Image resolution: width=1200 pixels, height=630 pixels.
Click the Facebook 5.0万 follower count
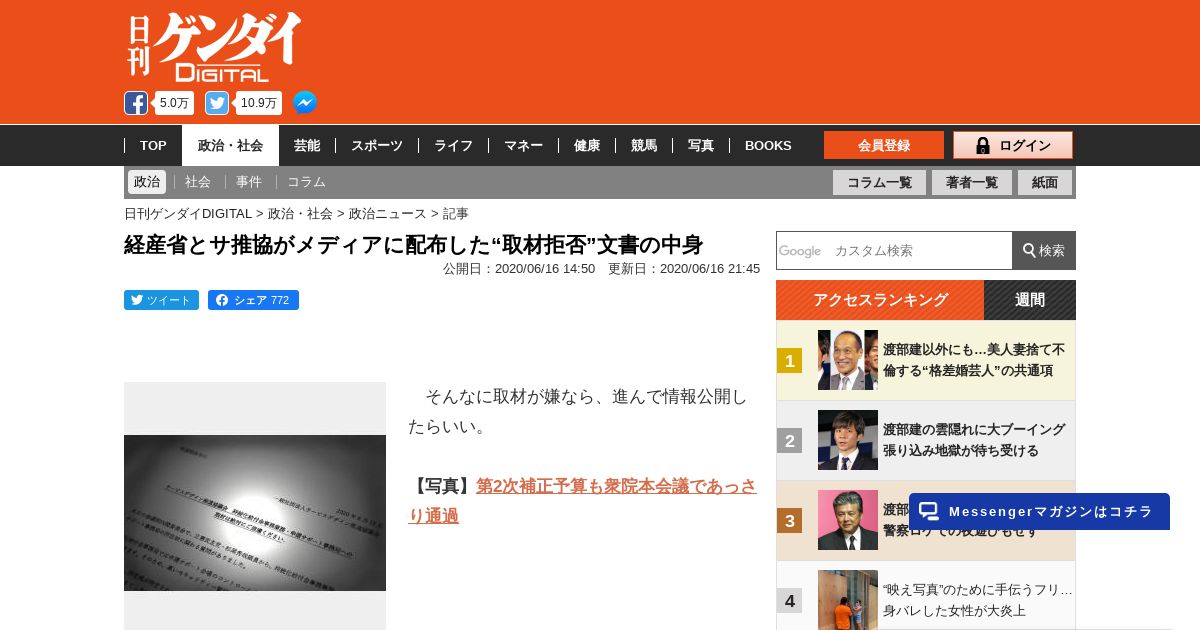(x=174, y=103)
